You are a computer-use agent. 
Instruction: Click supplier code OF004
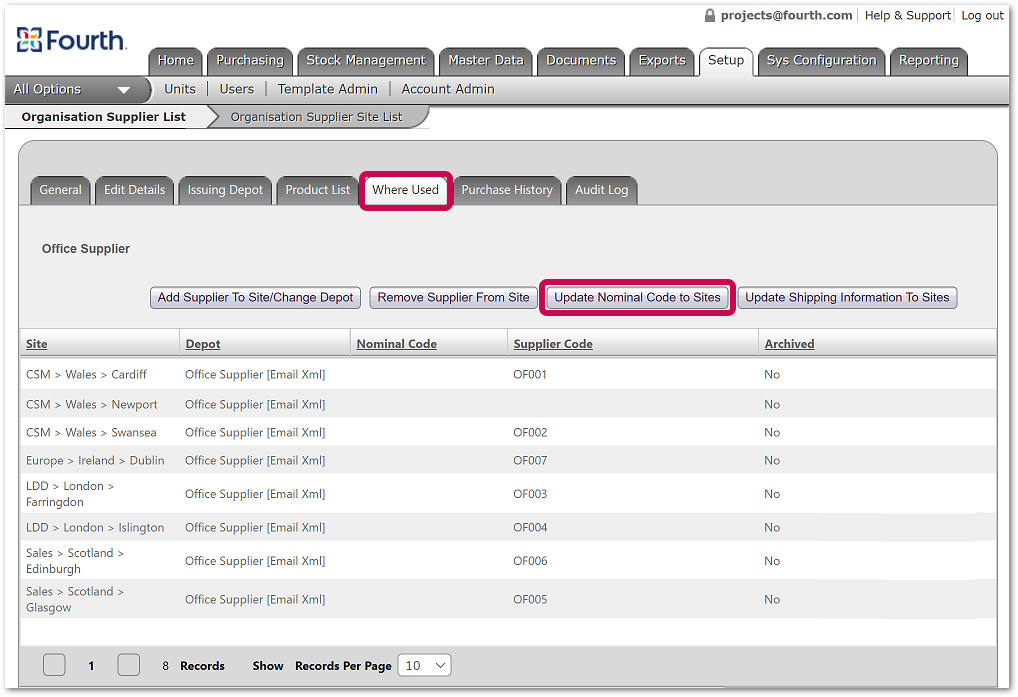530,528
